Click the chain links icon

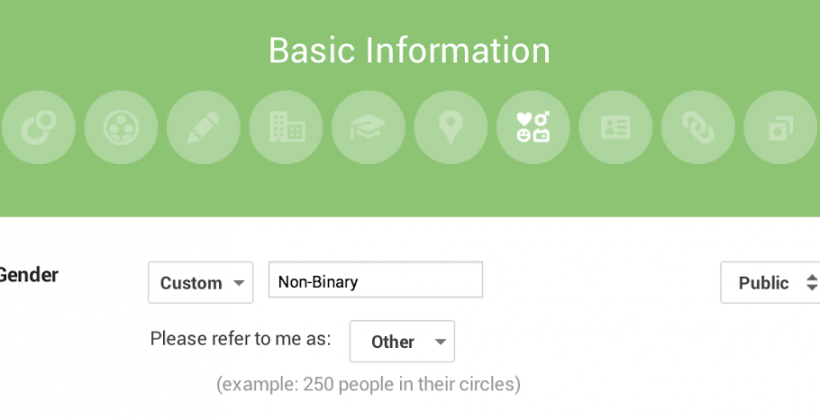pyautogui.click(x=697, y=127)
